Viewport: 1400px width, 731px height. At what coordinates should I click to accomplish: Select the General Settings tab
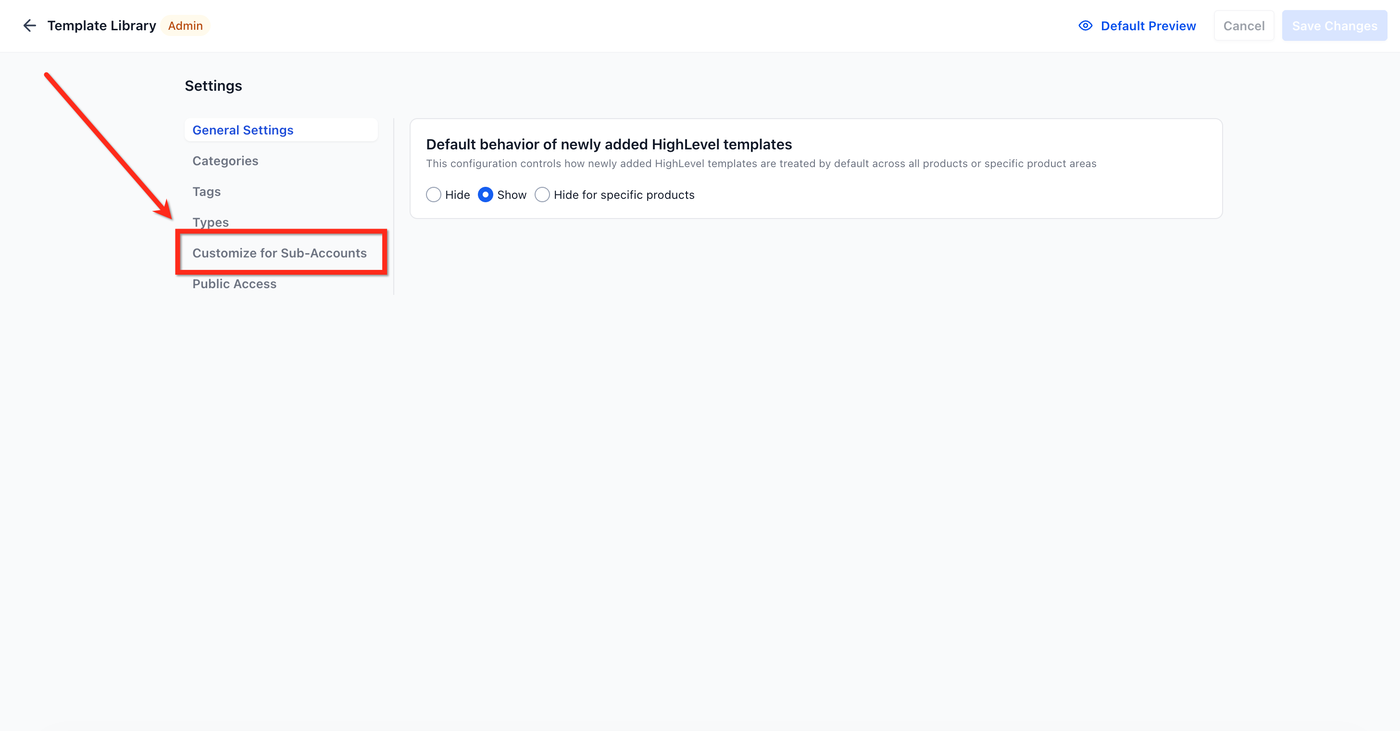point(243,130)
